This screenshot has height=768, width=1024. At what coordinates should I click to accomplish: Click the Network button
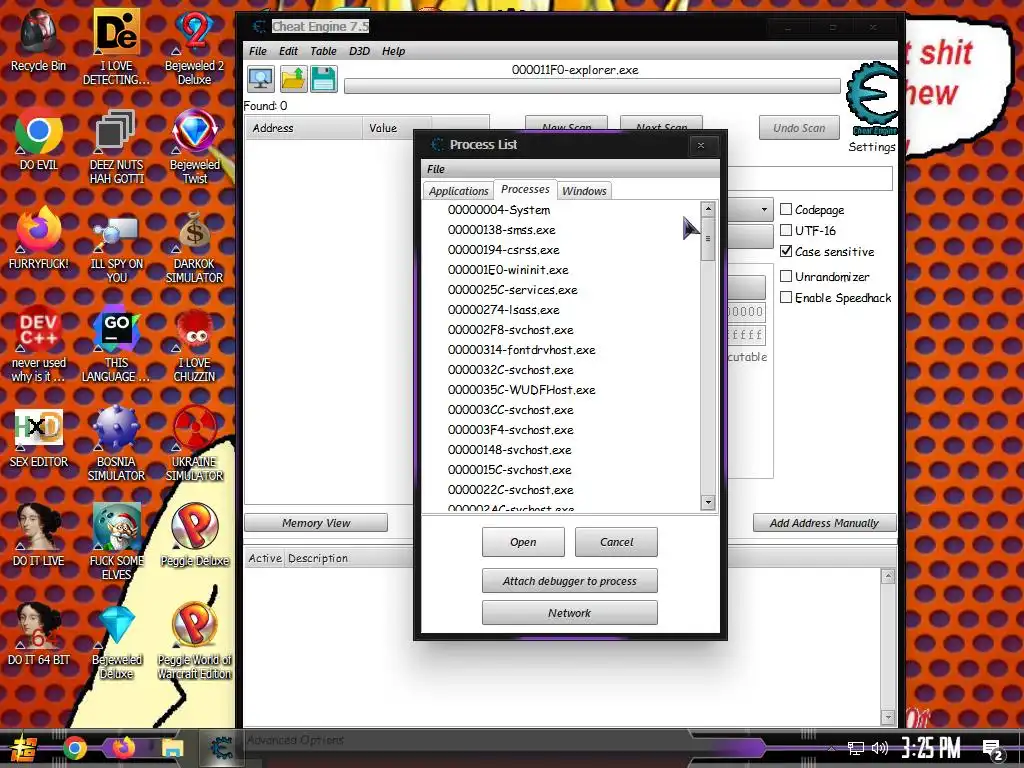pos(569,613)
